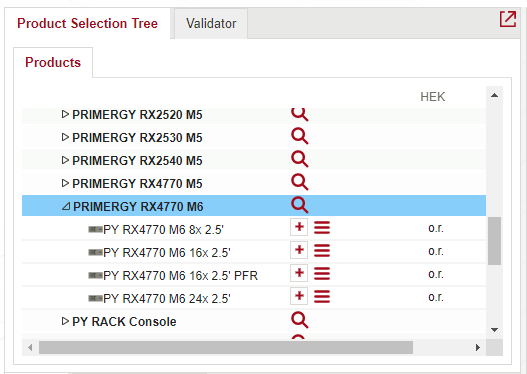Click the HEK column header
The image size is (527, 374).
433,97
